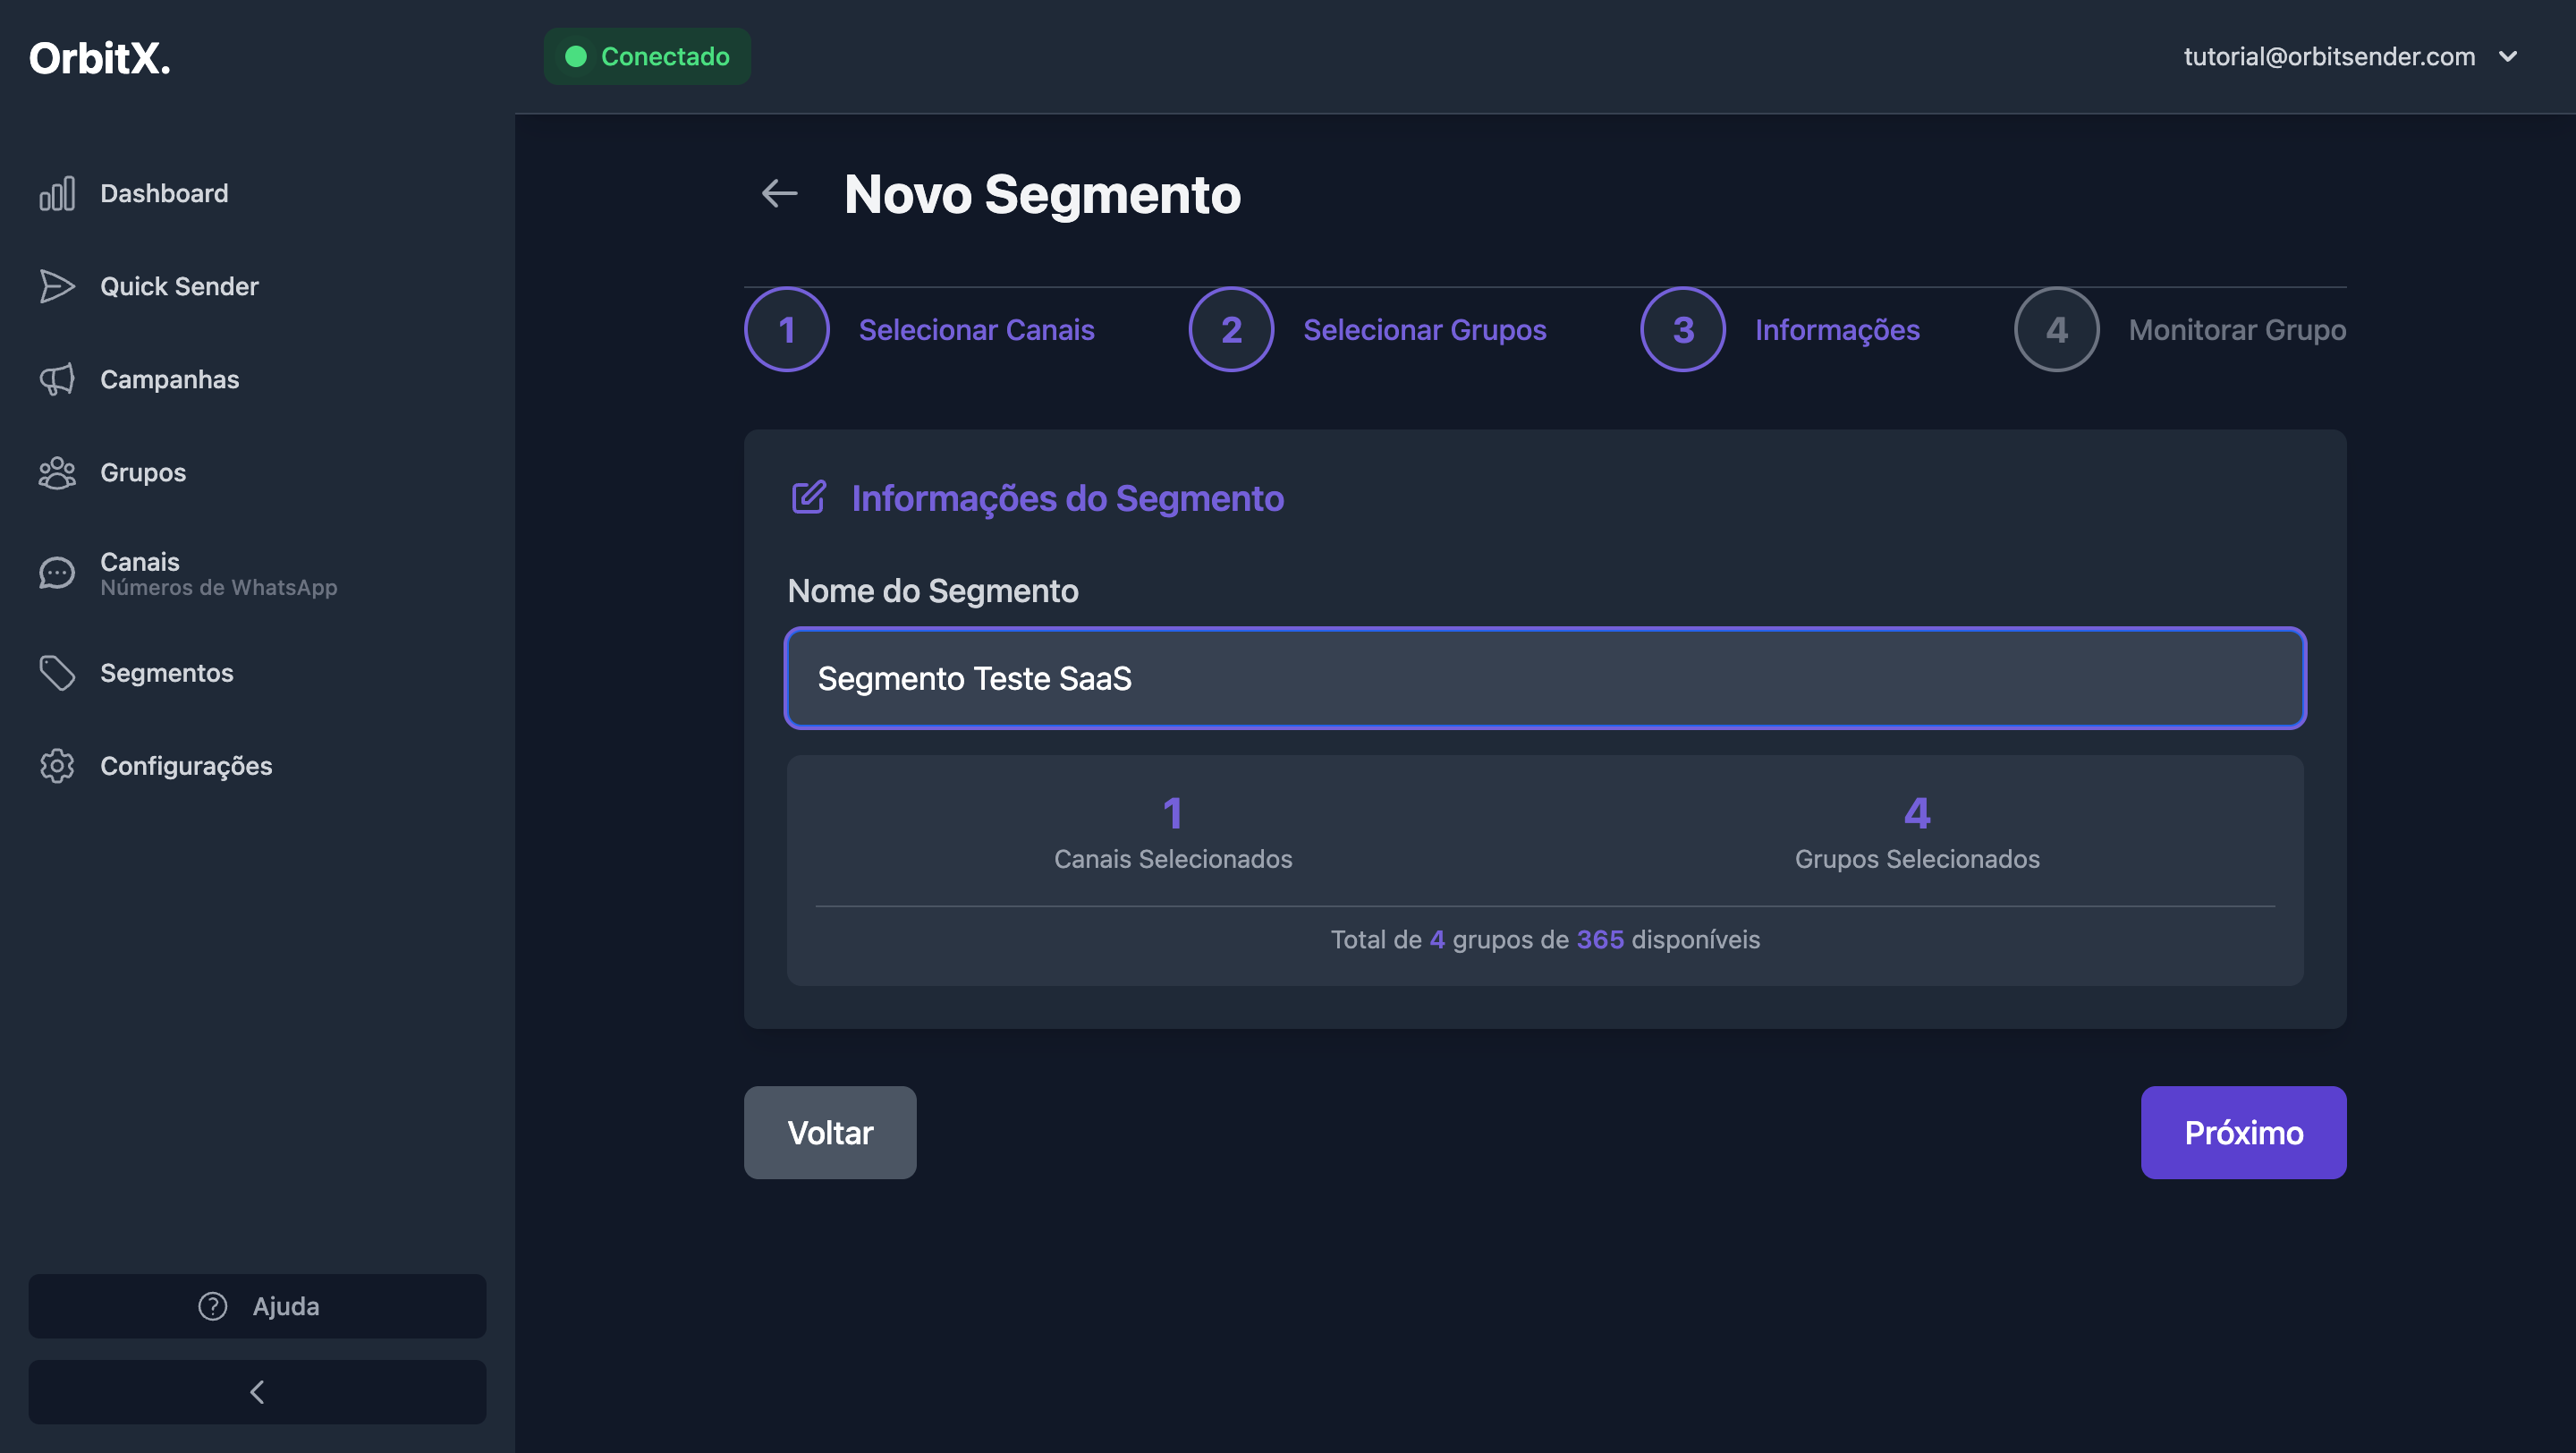
Task: Collapse the sidebar with the chevron button
Action: point(257,1391)
